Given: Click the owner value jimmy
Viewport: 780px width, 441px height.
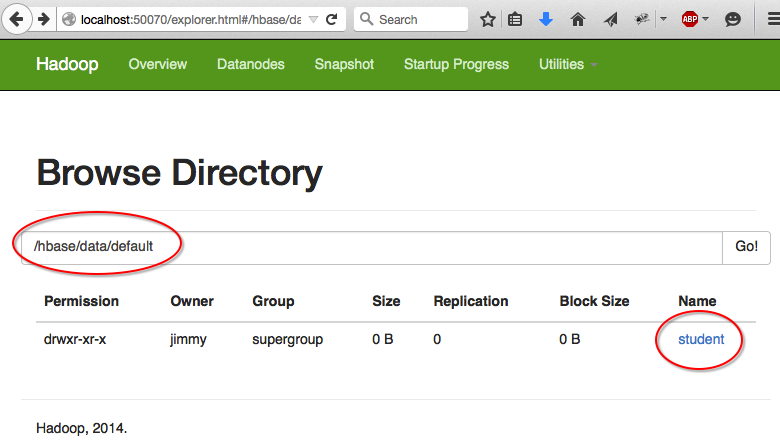Looking at the screenshot, I should 188,340.
